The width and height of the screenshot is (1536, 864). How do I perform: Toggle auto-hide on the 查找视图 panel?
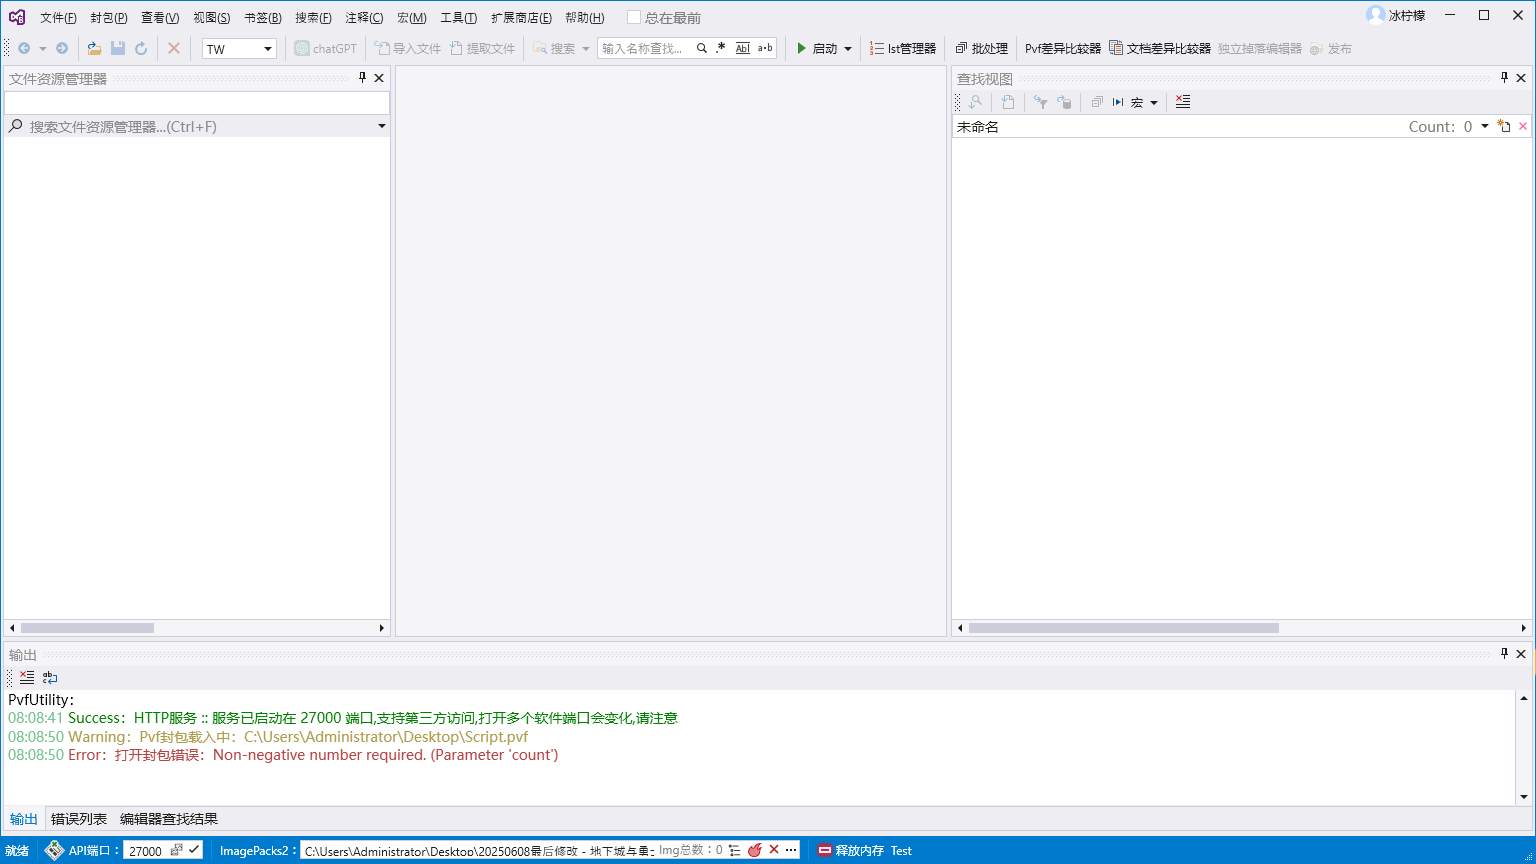pos(1504,78)
